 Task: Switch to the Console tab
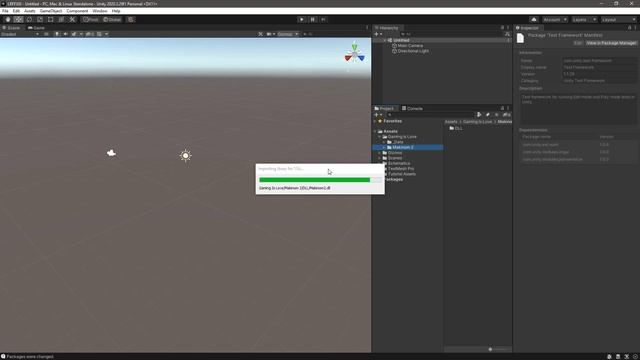pyautogui.click(x=412, y=109)
